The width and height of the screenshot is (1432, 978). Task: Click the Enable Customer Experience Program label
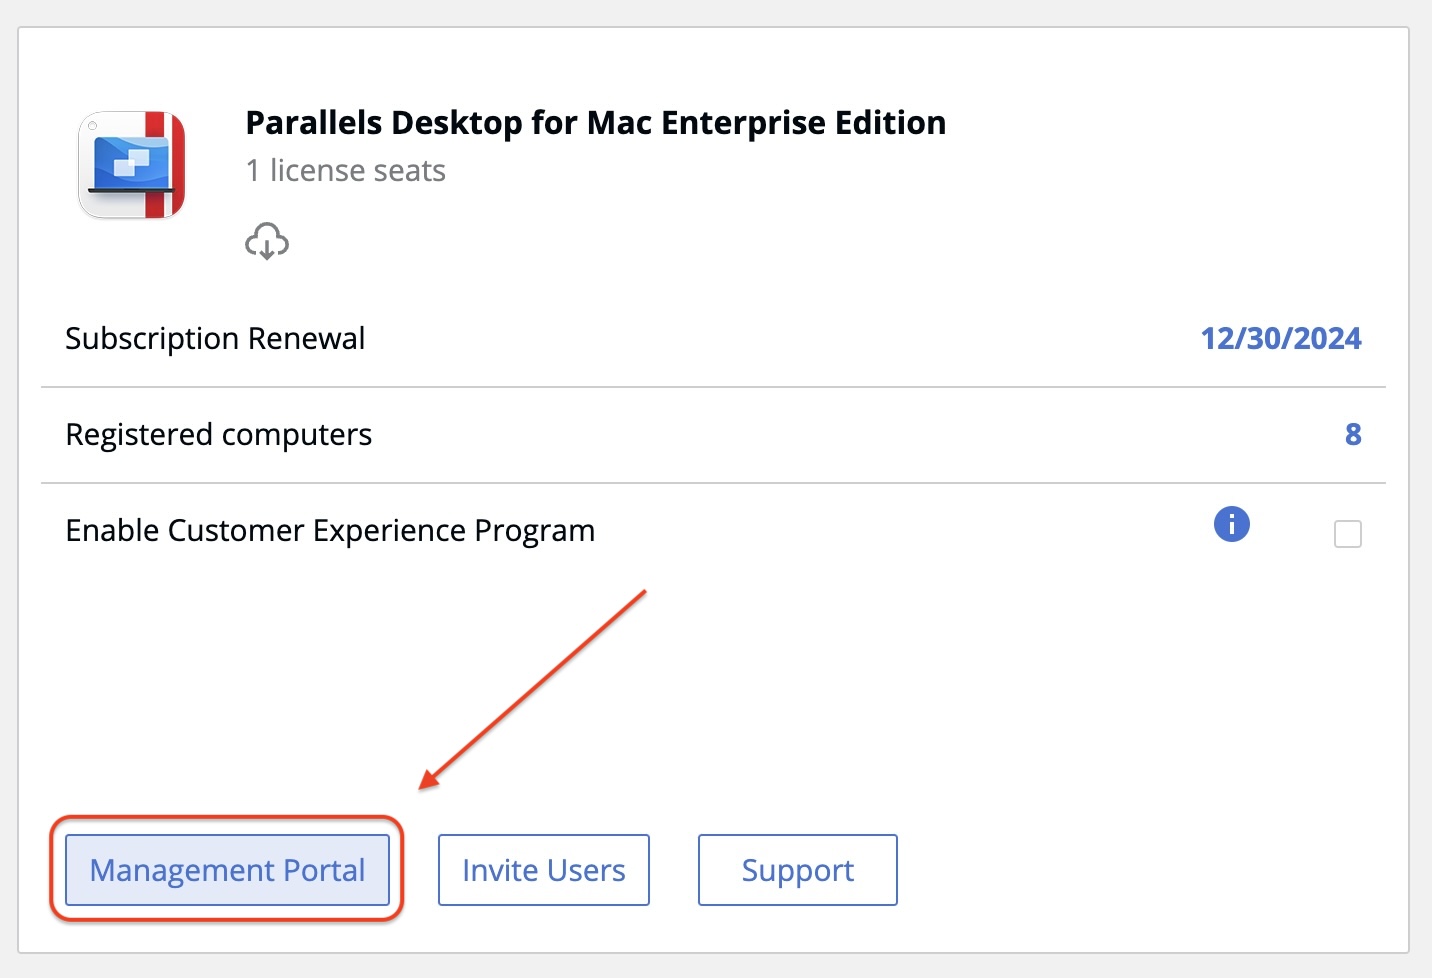coord(330,530)
